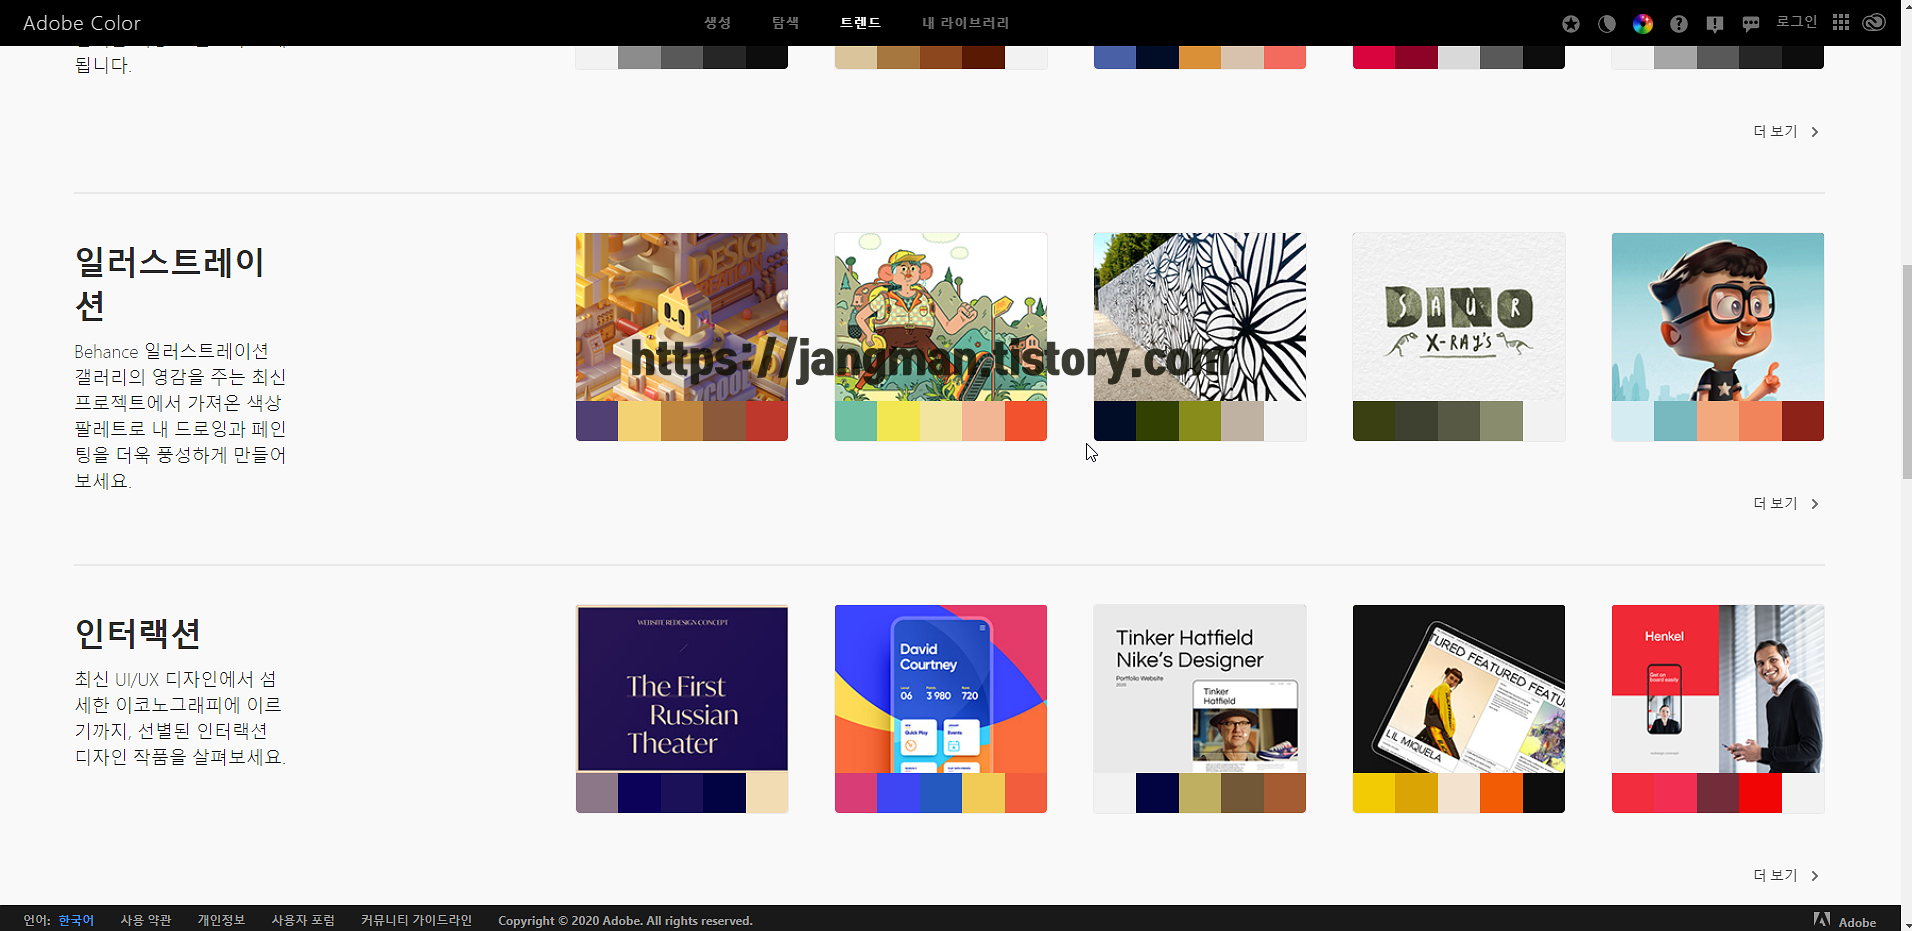
Task: Open the David Courtney app design thumbnail
Action: (941, 689)
